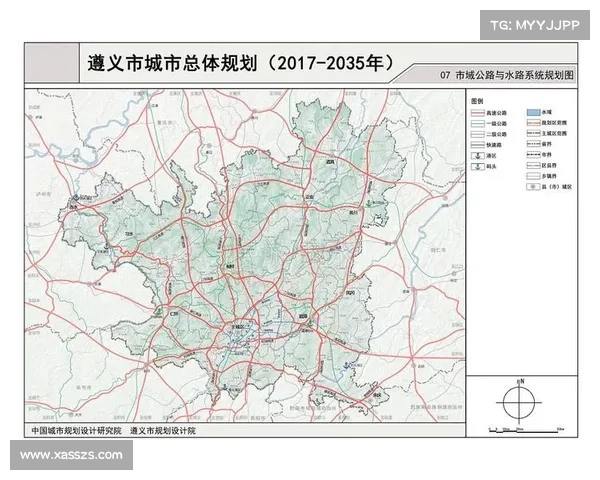Click the blue 水域 legend swatch
This screenshot has height=480, width=600.
pyautogui.click(x=533, y=112)
